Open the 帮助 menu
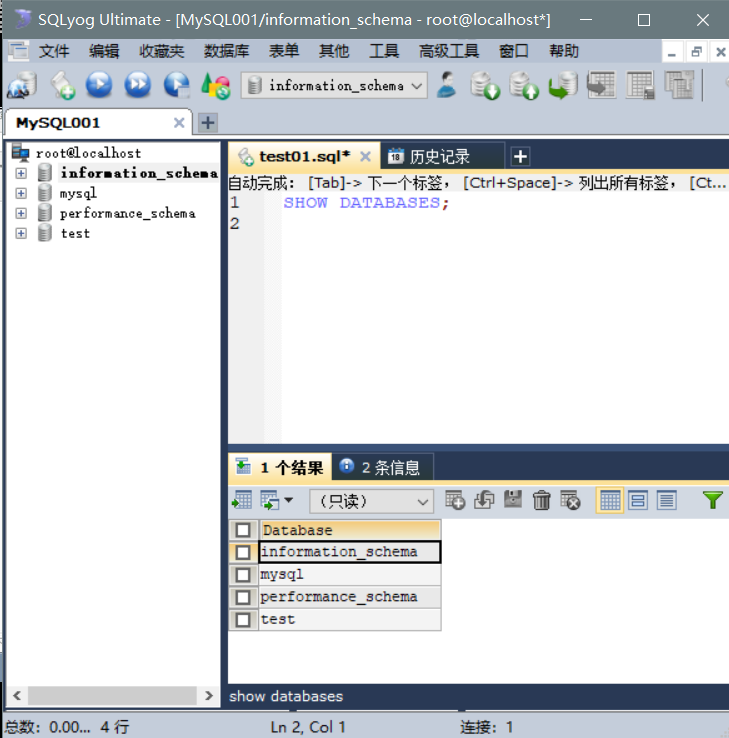The height and width of the screenshot is (738, 729). coord(564,51)
